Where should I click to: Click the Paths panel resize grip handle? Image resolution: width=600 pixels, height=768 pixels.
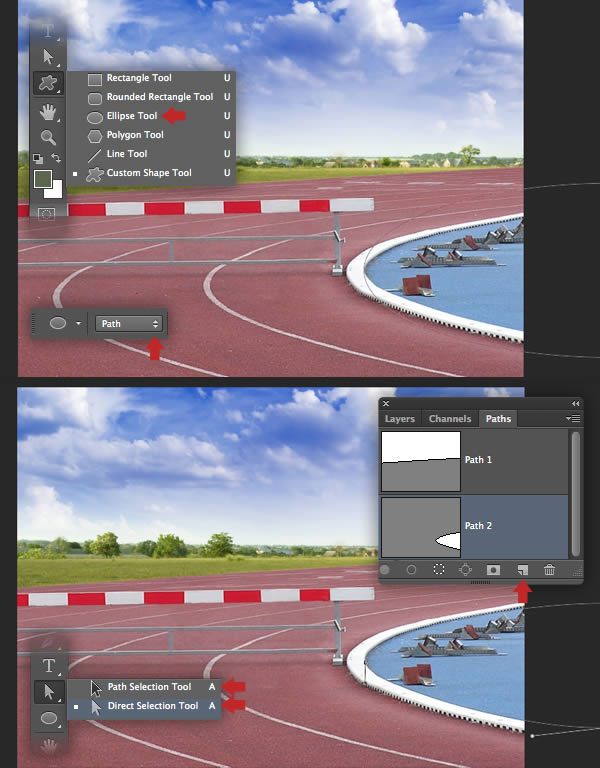click(578, 572)
